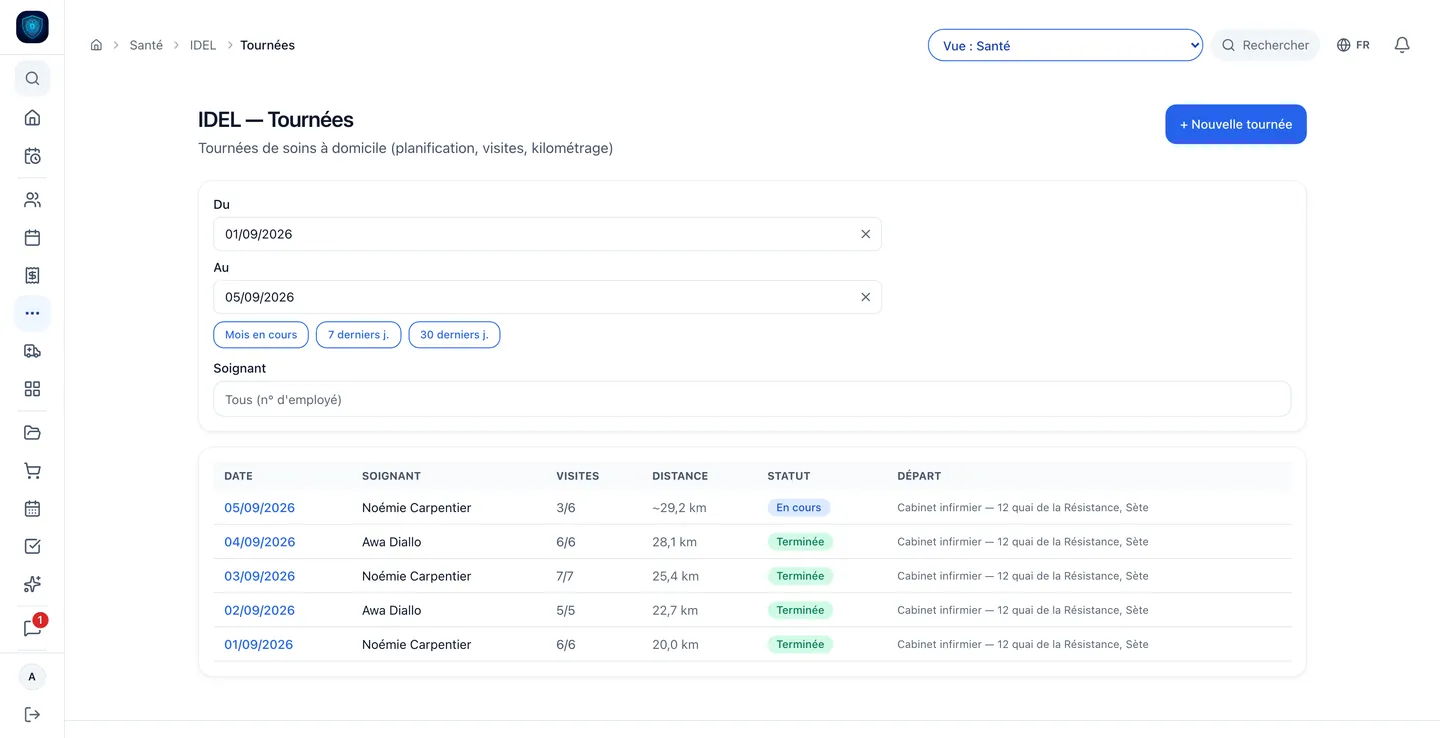Open the checkbox tasks sidebar icon

[x=32, y=546]
